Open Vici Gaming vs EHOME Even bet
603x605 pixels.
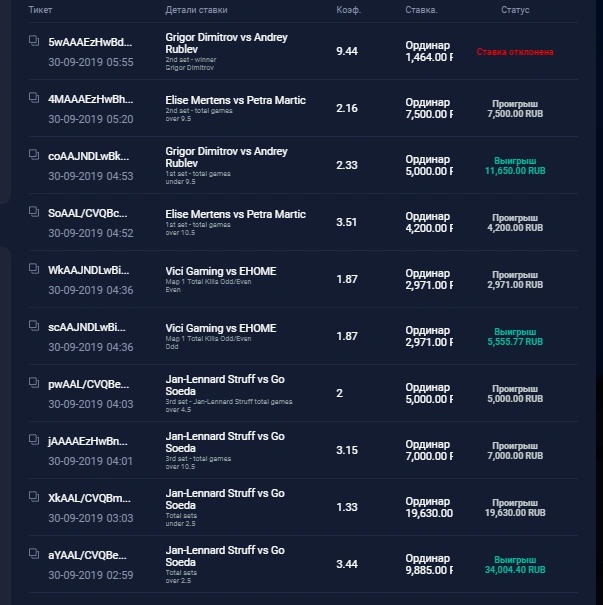point(303,279)
